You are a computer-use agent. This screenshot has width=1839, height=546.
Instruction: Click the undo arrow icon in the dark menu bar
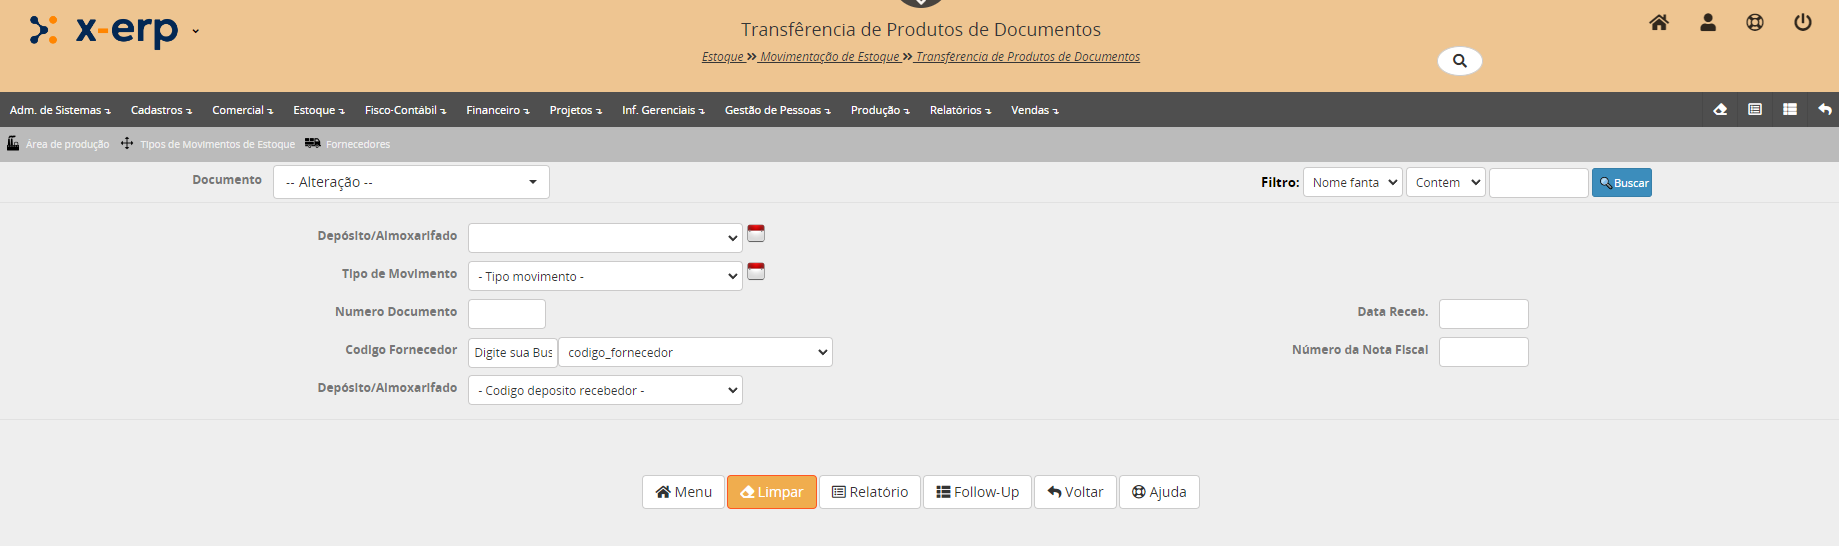click(x=1825, y=110)
